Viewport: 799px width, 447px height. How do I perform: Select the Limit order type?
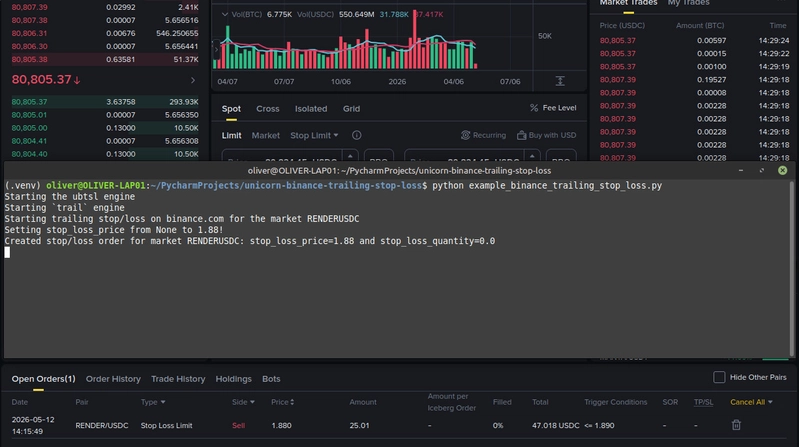coord(231,135)
